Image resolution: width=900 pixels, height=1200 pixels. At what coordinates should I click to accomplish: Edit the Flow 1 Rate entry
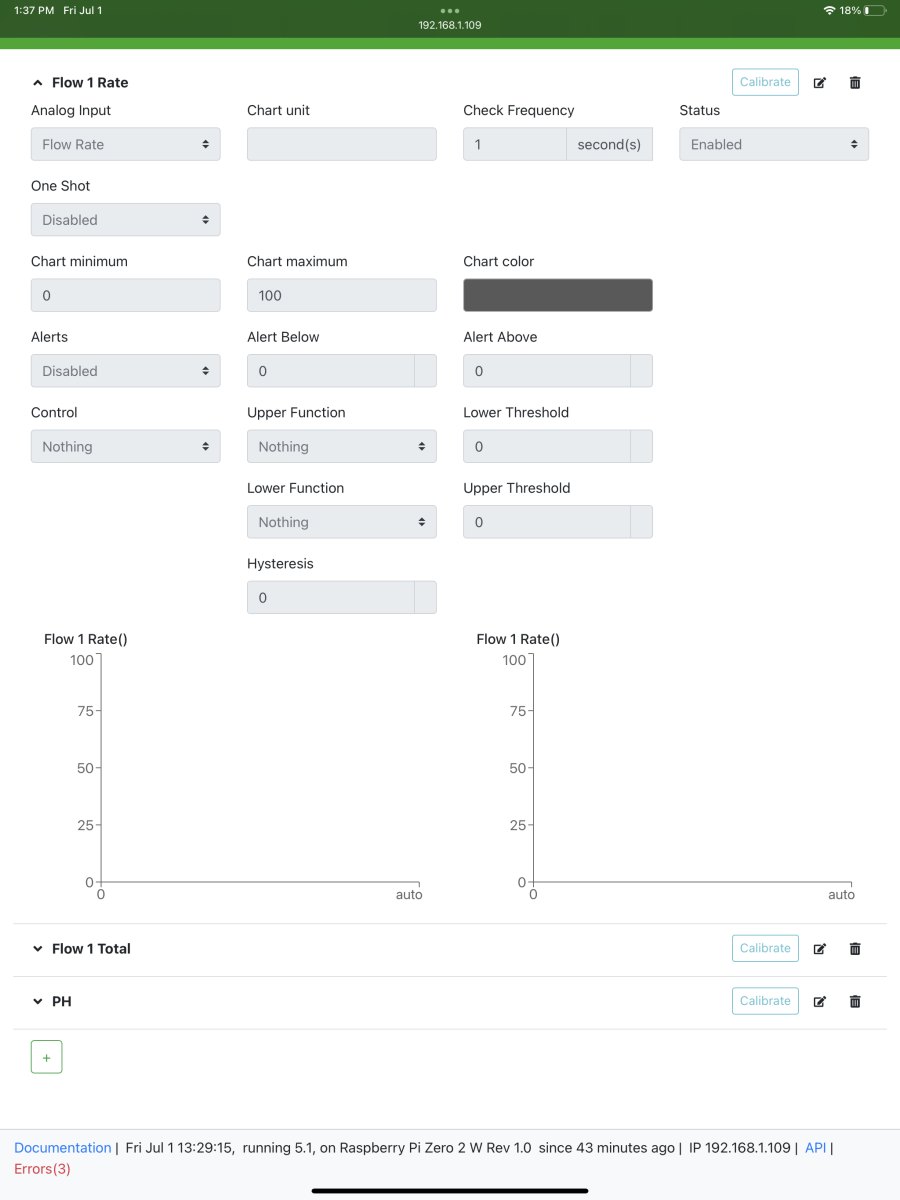pos(820,83)
